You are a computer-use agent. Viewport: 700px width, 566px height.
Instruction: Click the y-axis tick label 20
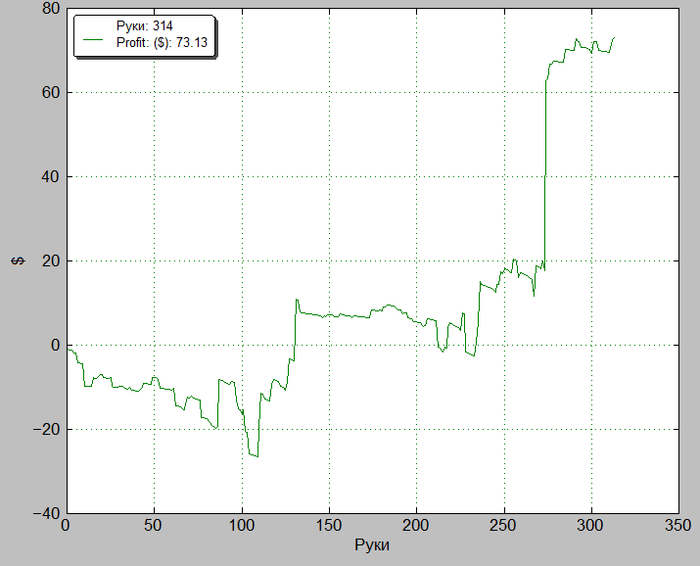[x=50, y=261]
